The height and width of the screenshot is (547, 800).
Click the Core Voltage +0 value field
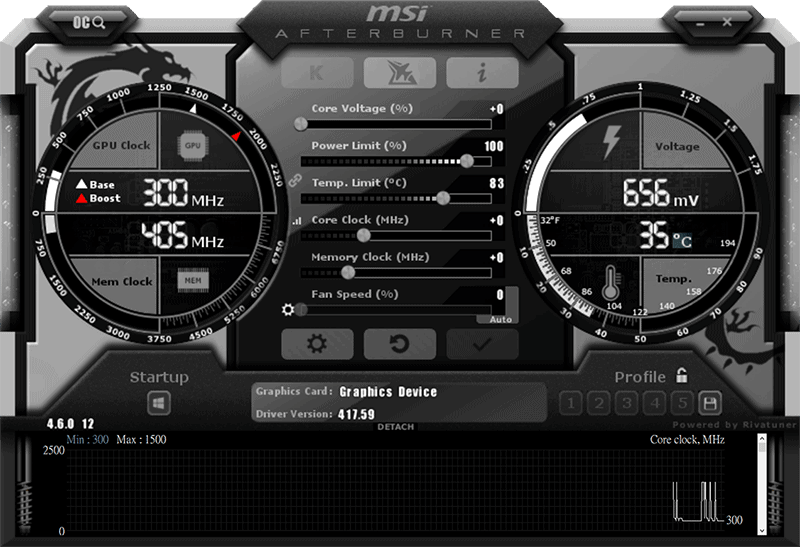[496, 109]
